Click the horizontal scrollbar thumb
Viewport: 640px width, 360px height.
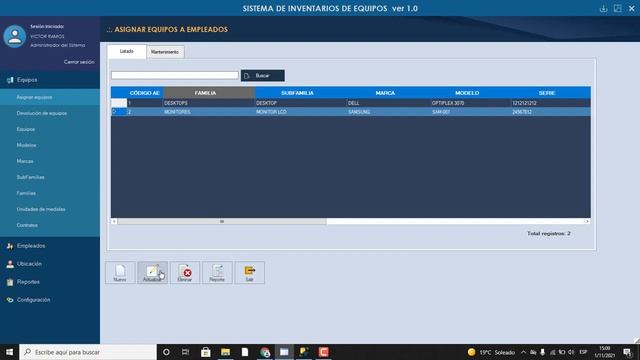coord(222,221)
